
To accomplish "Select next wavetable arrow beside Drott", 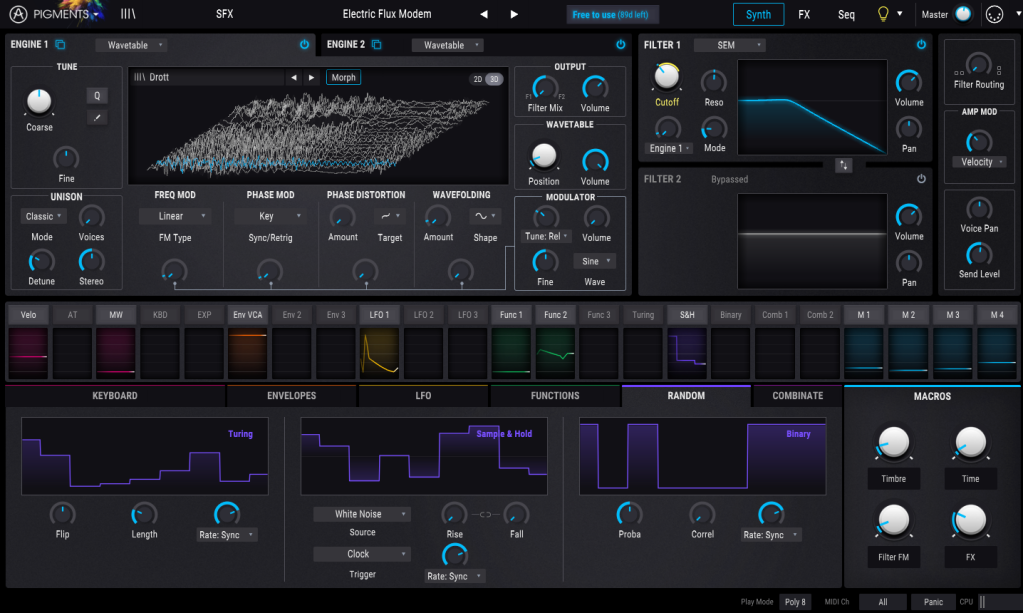I will tap(311, 77).
